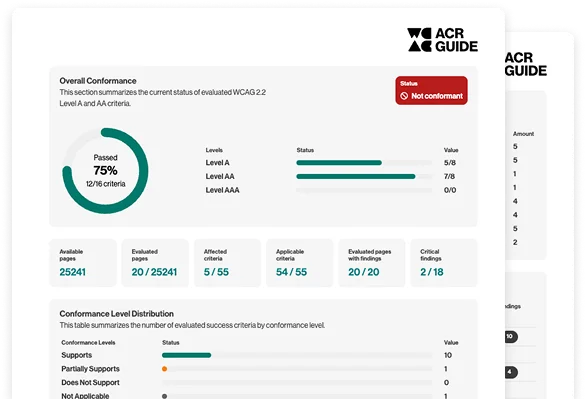Click the Level AA row label
Viewport: 586px width, 399px height.
click(220, 176)
